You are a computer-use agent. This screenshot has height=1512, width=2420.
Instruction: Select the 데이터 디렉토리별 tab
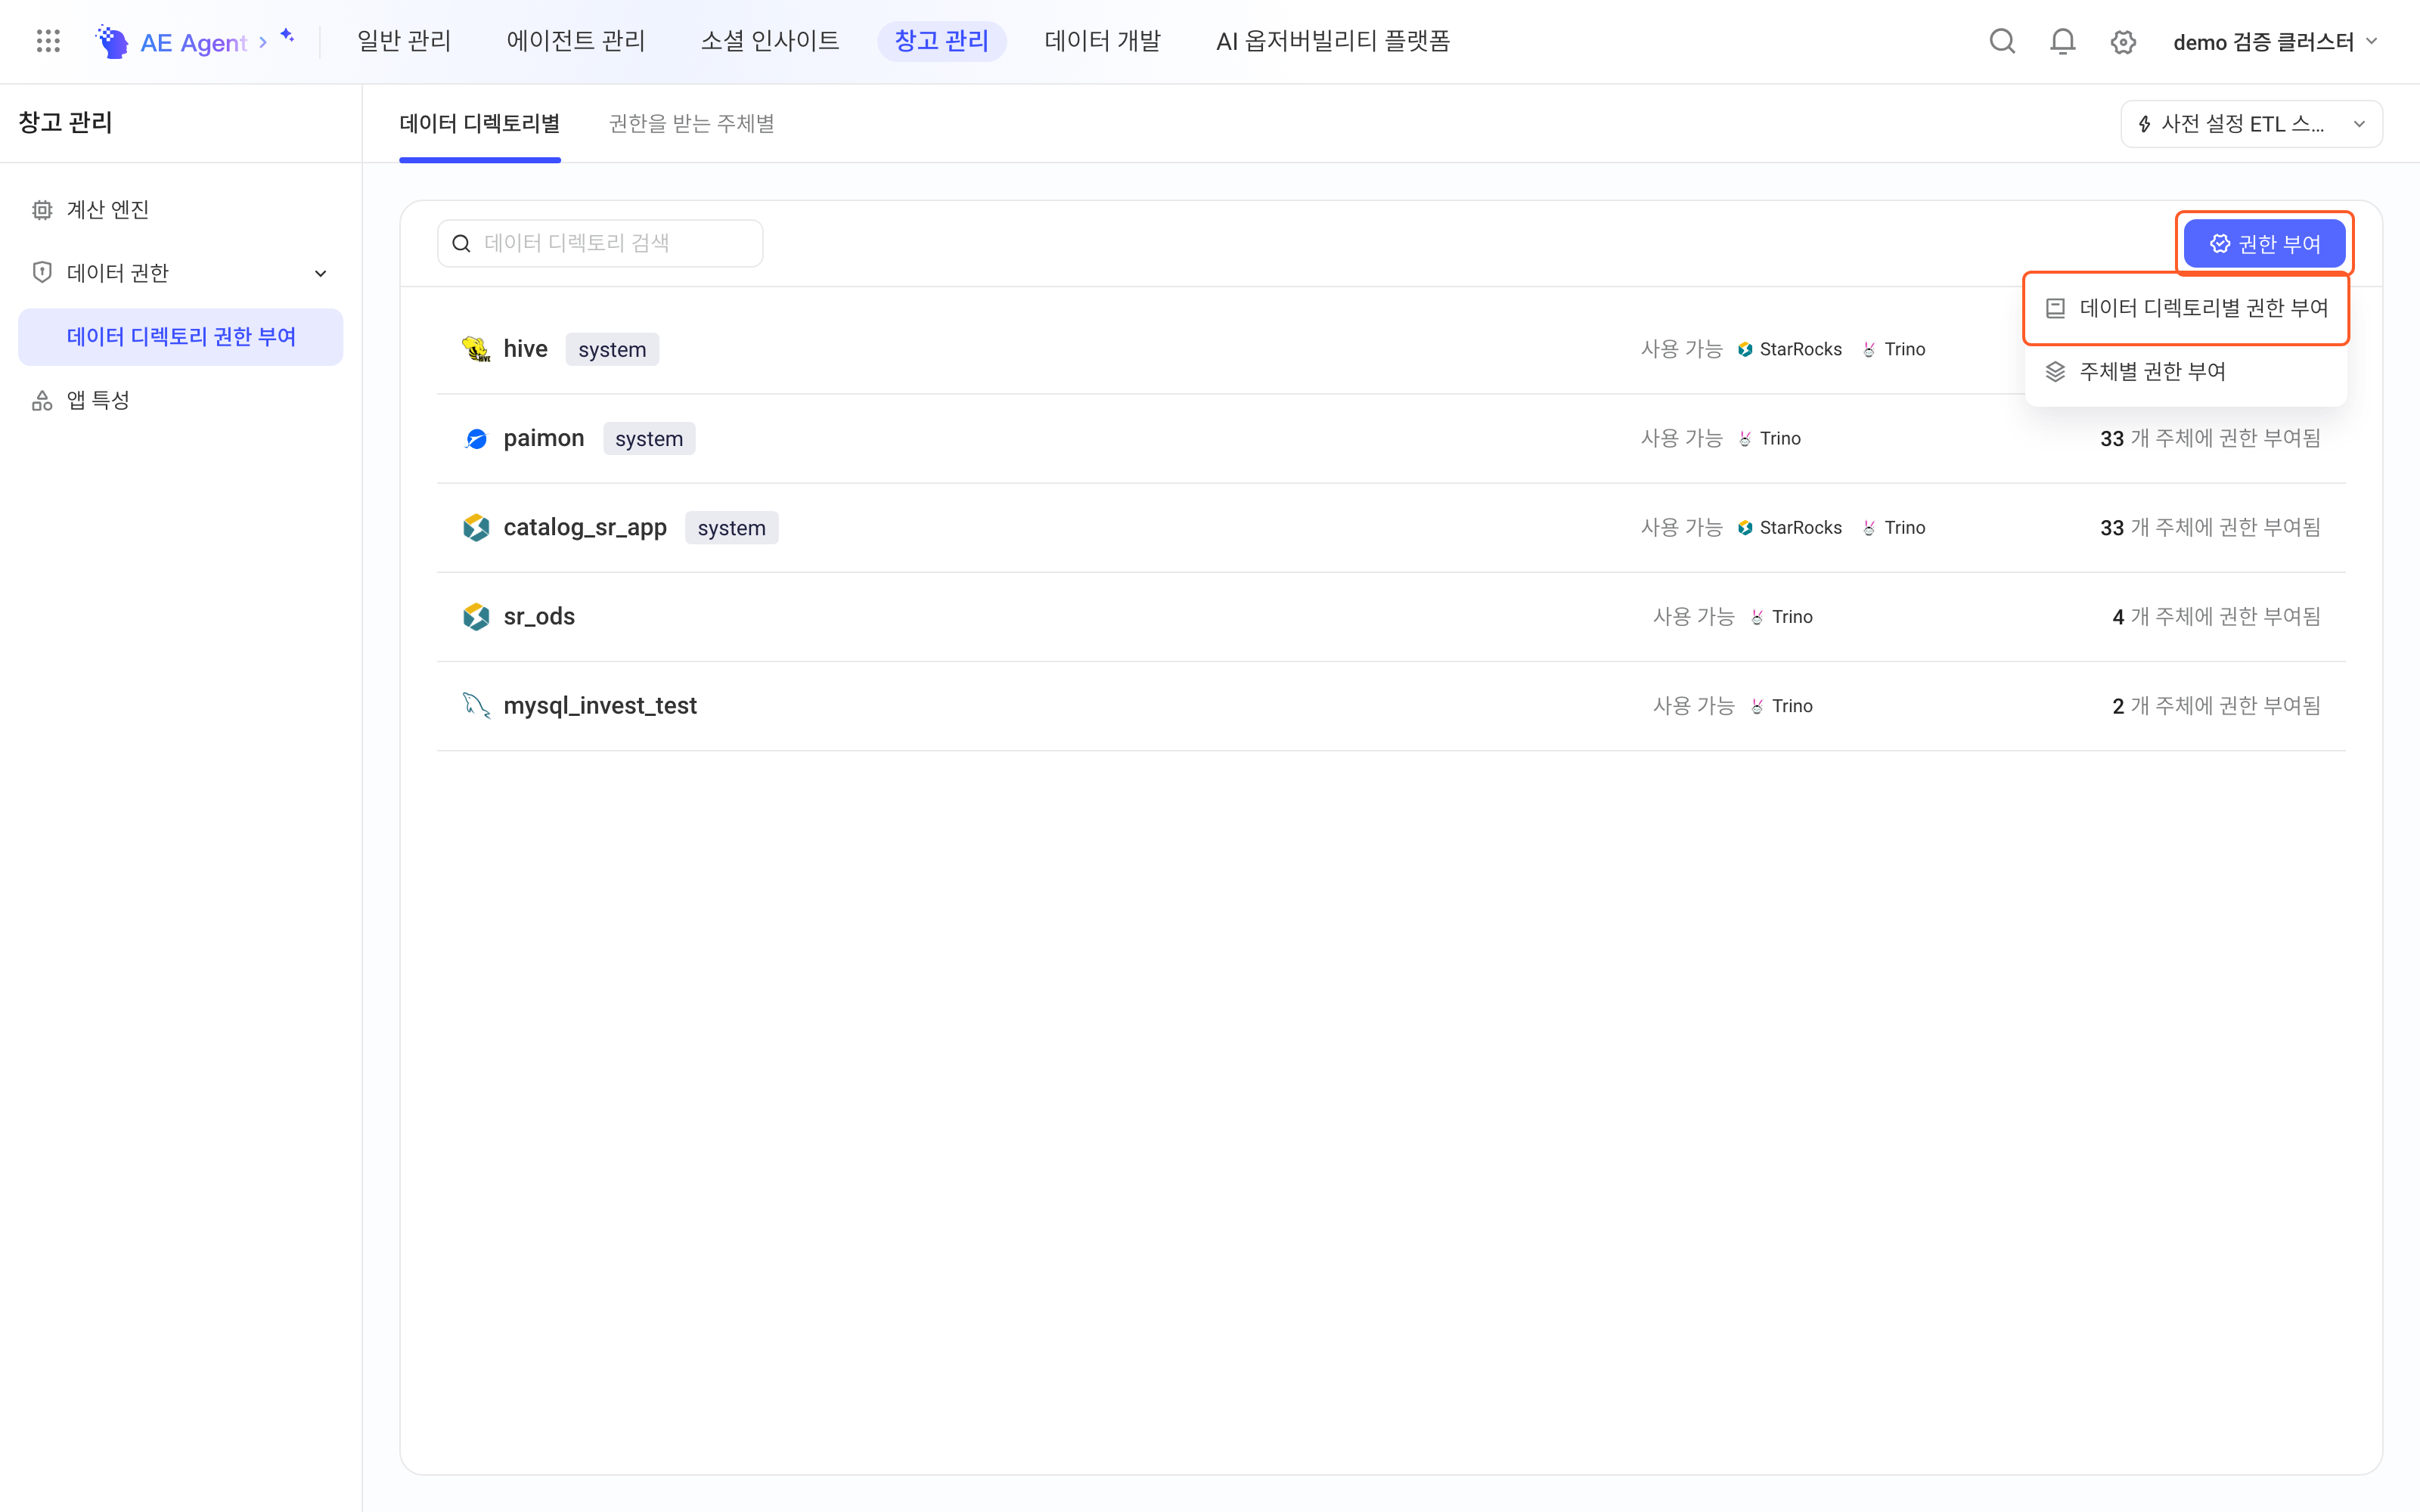pos(480,123)
